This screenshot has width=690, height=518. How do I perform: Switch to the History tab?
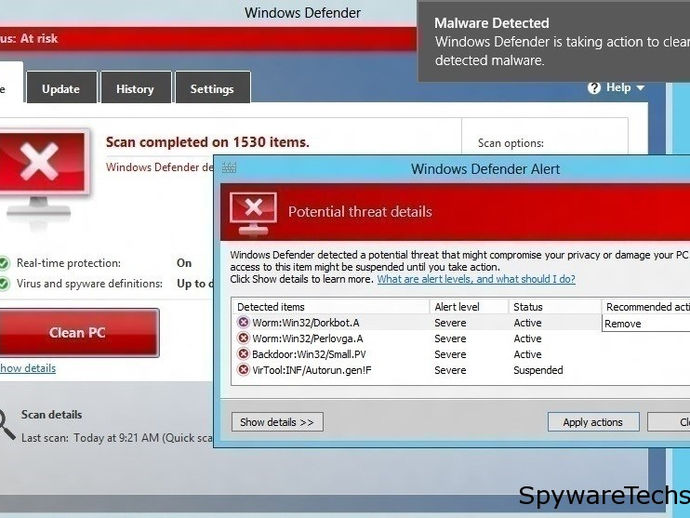(136, 88)
